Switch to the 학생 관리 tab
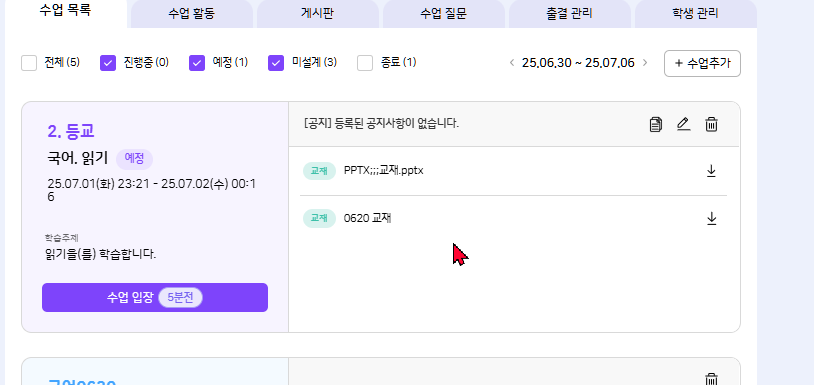Image resolution: width=814 pixels, height=385 pixels. coord(695,14)
